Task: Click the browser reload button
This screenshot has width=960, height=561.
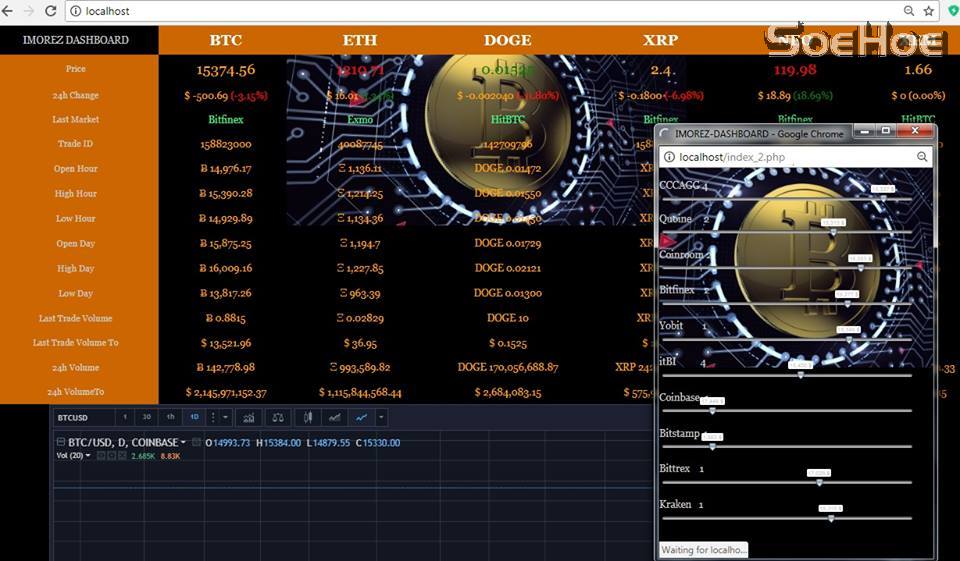Action: (x=50, y=11)
